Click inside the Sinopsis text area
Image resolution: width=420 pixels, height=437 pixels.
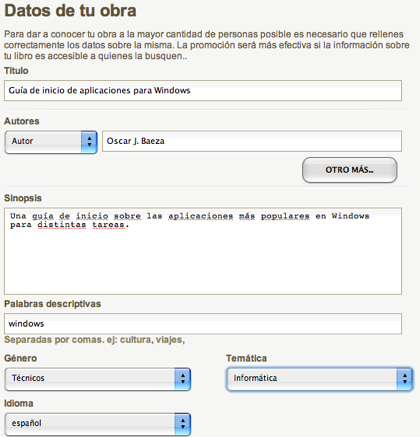[x=203, y=251]
